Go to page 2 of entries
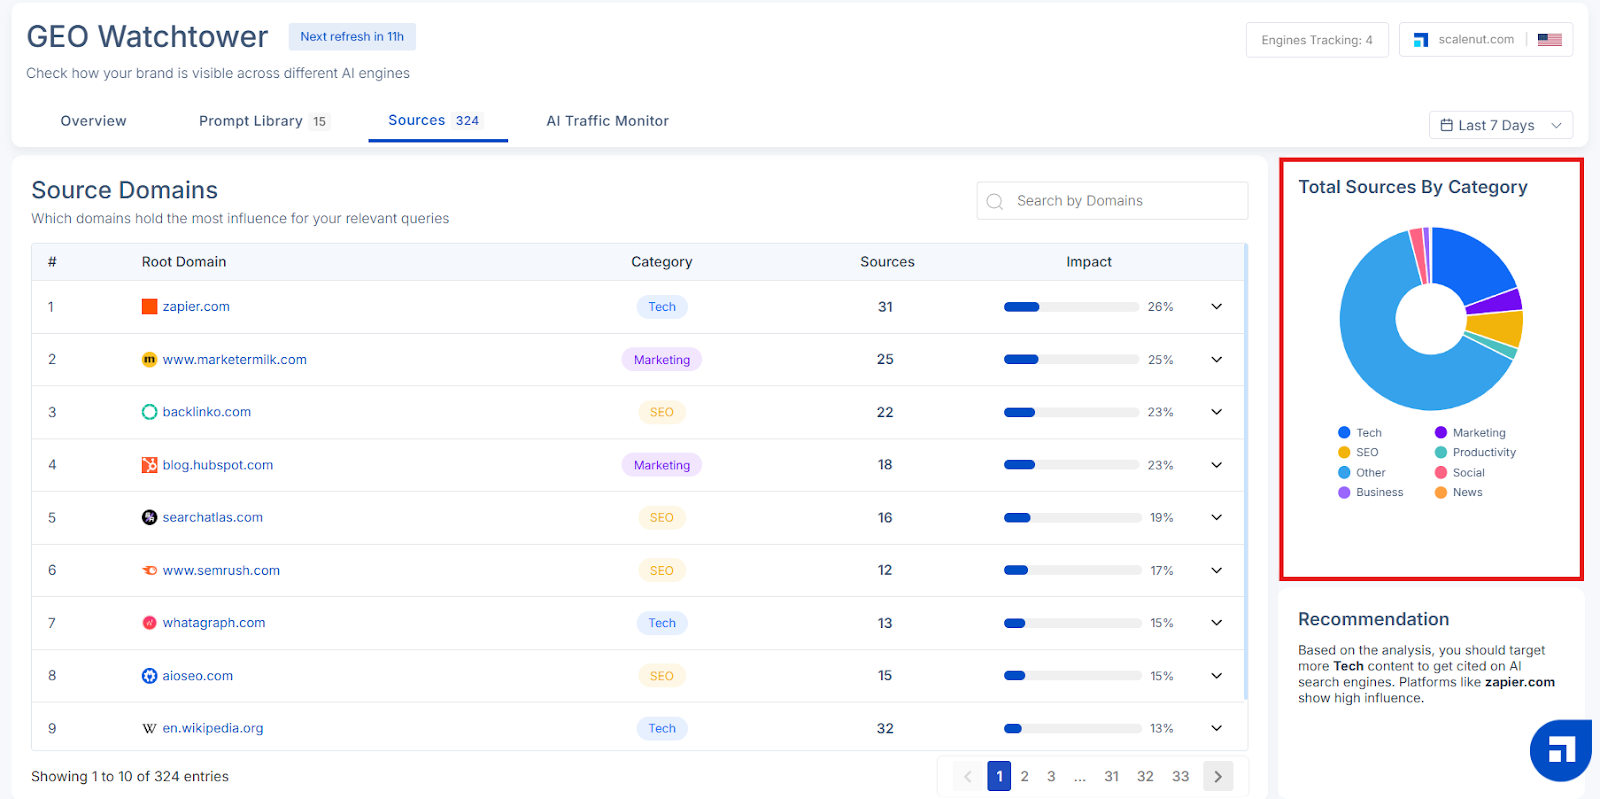1600x799 pixels. (1024, 776)
